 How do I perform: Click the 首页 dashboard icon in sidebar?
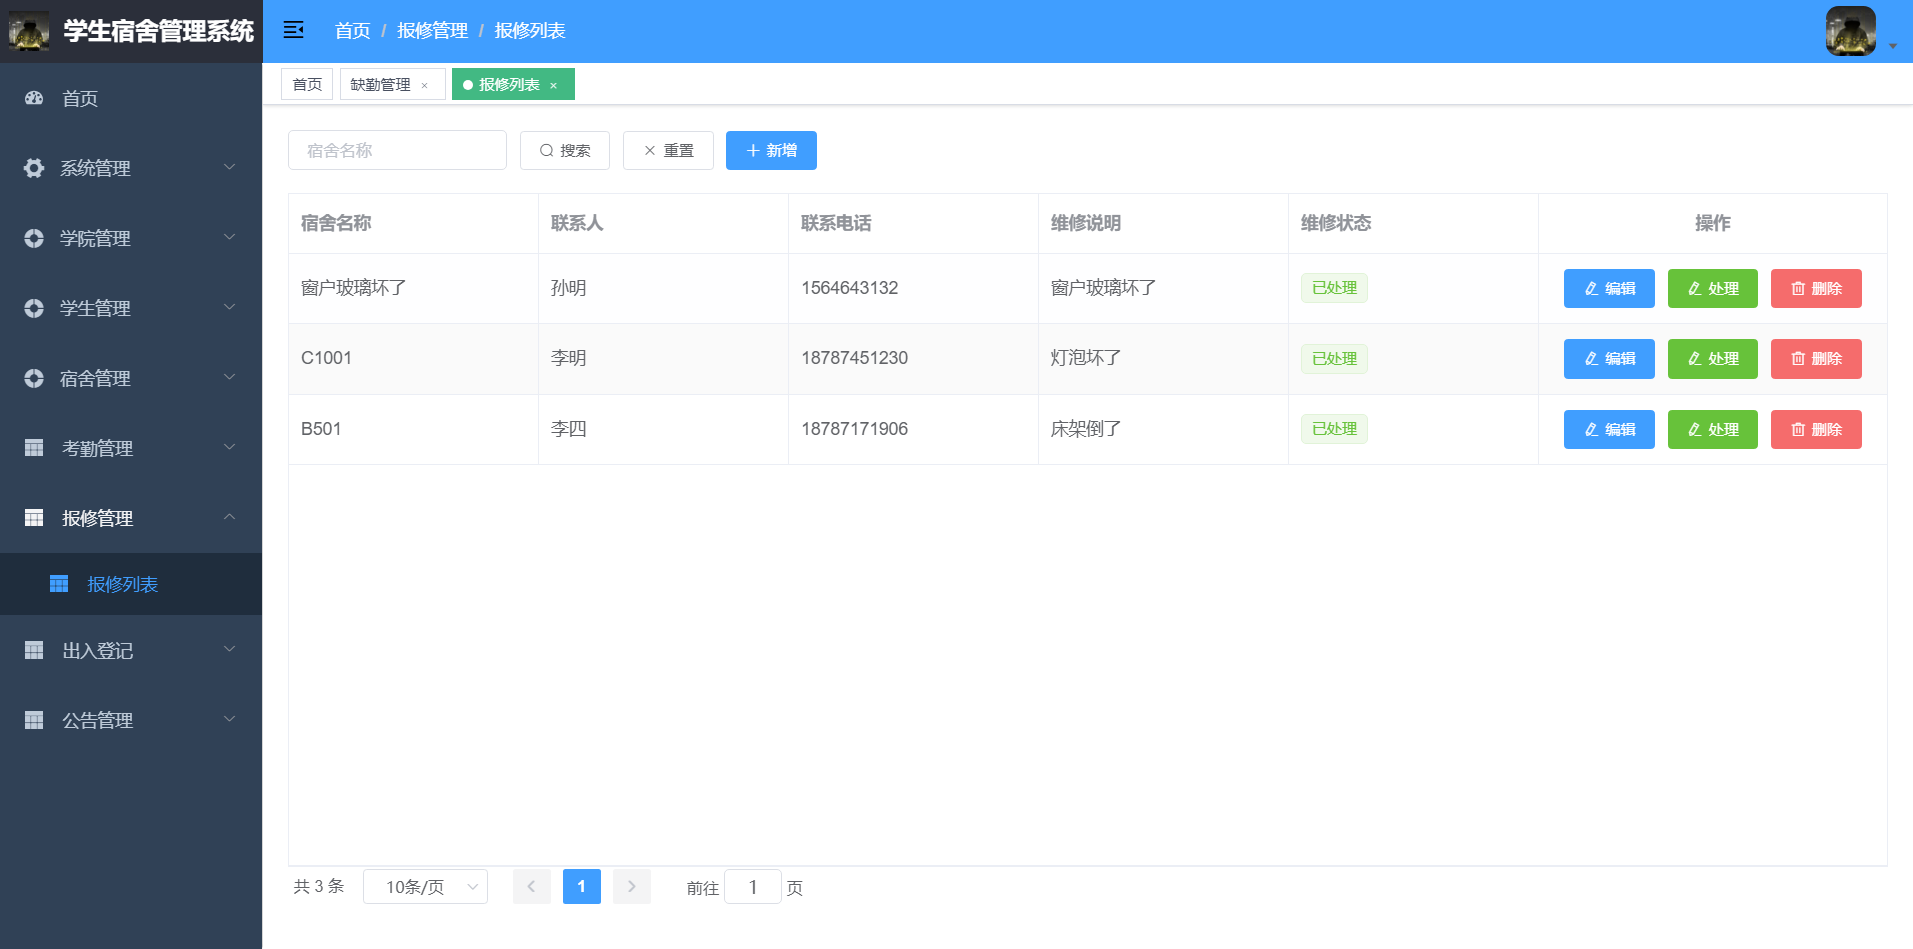(x=34, y=98)
